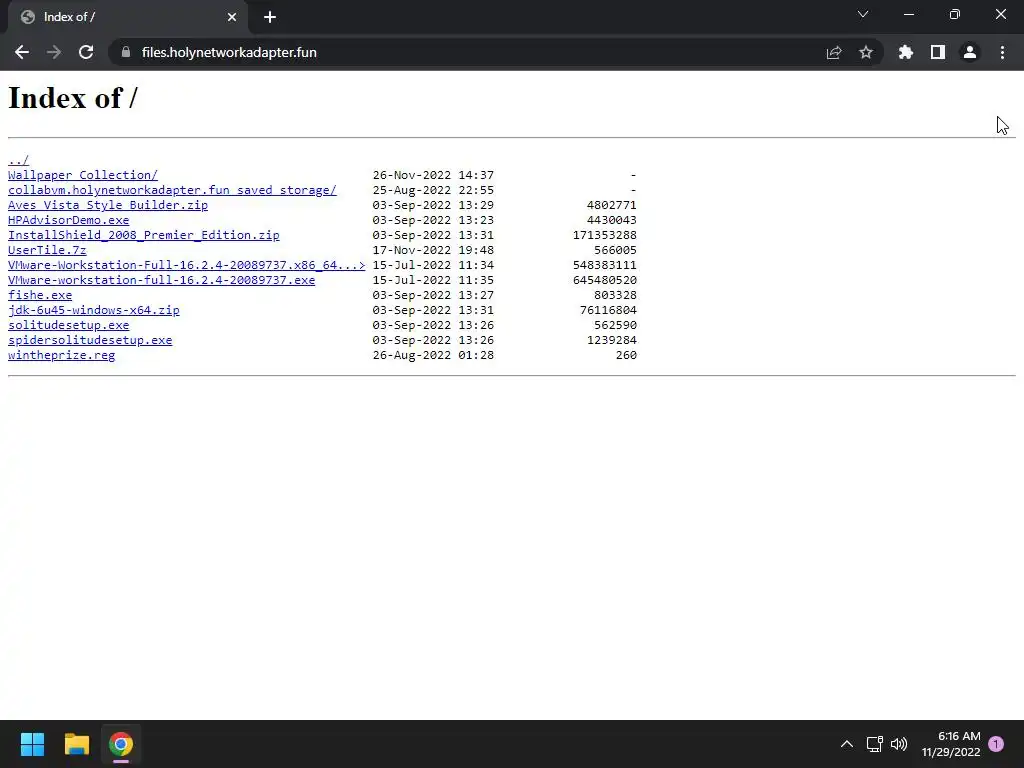
Task: Click the date 17-Nov-2022 19:48
Action: [433, 250]
